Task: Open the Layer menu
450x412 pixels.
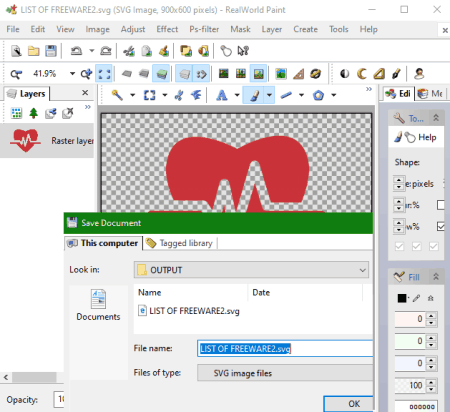Action: pyautogui.click(x=272, y=29)
